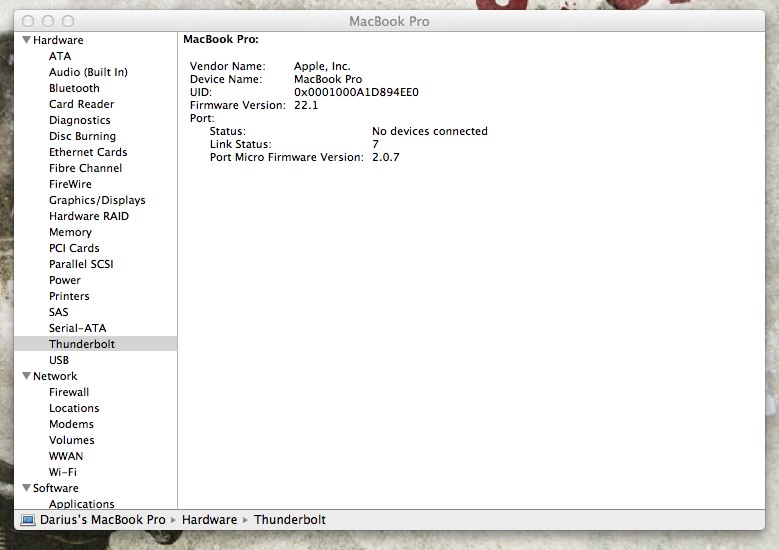
Task: Click Hardware in the path bar
Action: pos(209,520)
